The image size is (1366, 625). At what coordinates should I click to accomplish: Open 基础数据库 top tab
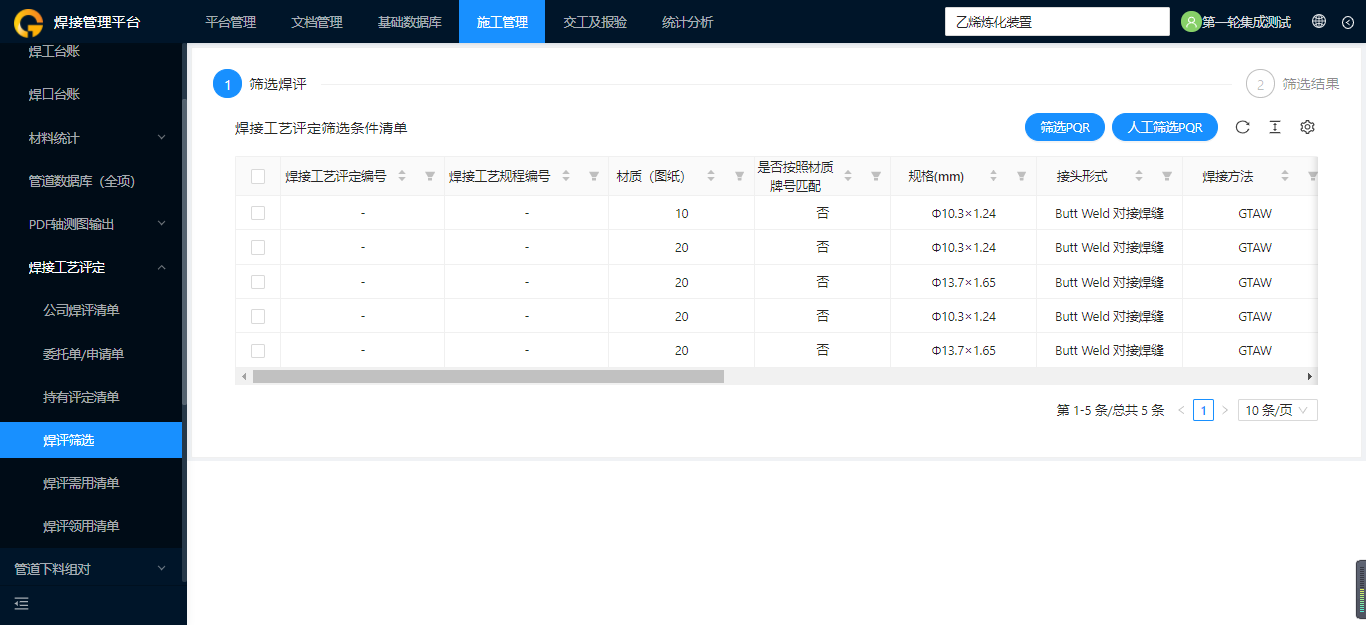(x=409, y=22)
